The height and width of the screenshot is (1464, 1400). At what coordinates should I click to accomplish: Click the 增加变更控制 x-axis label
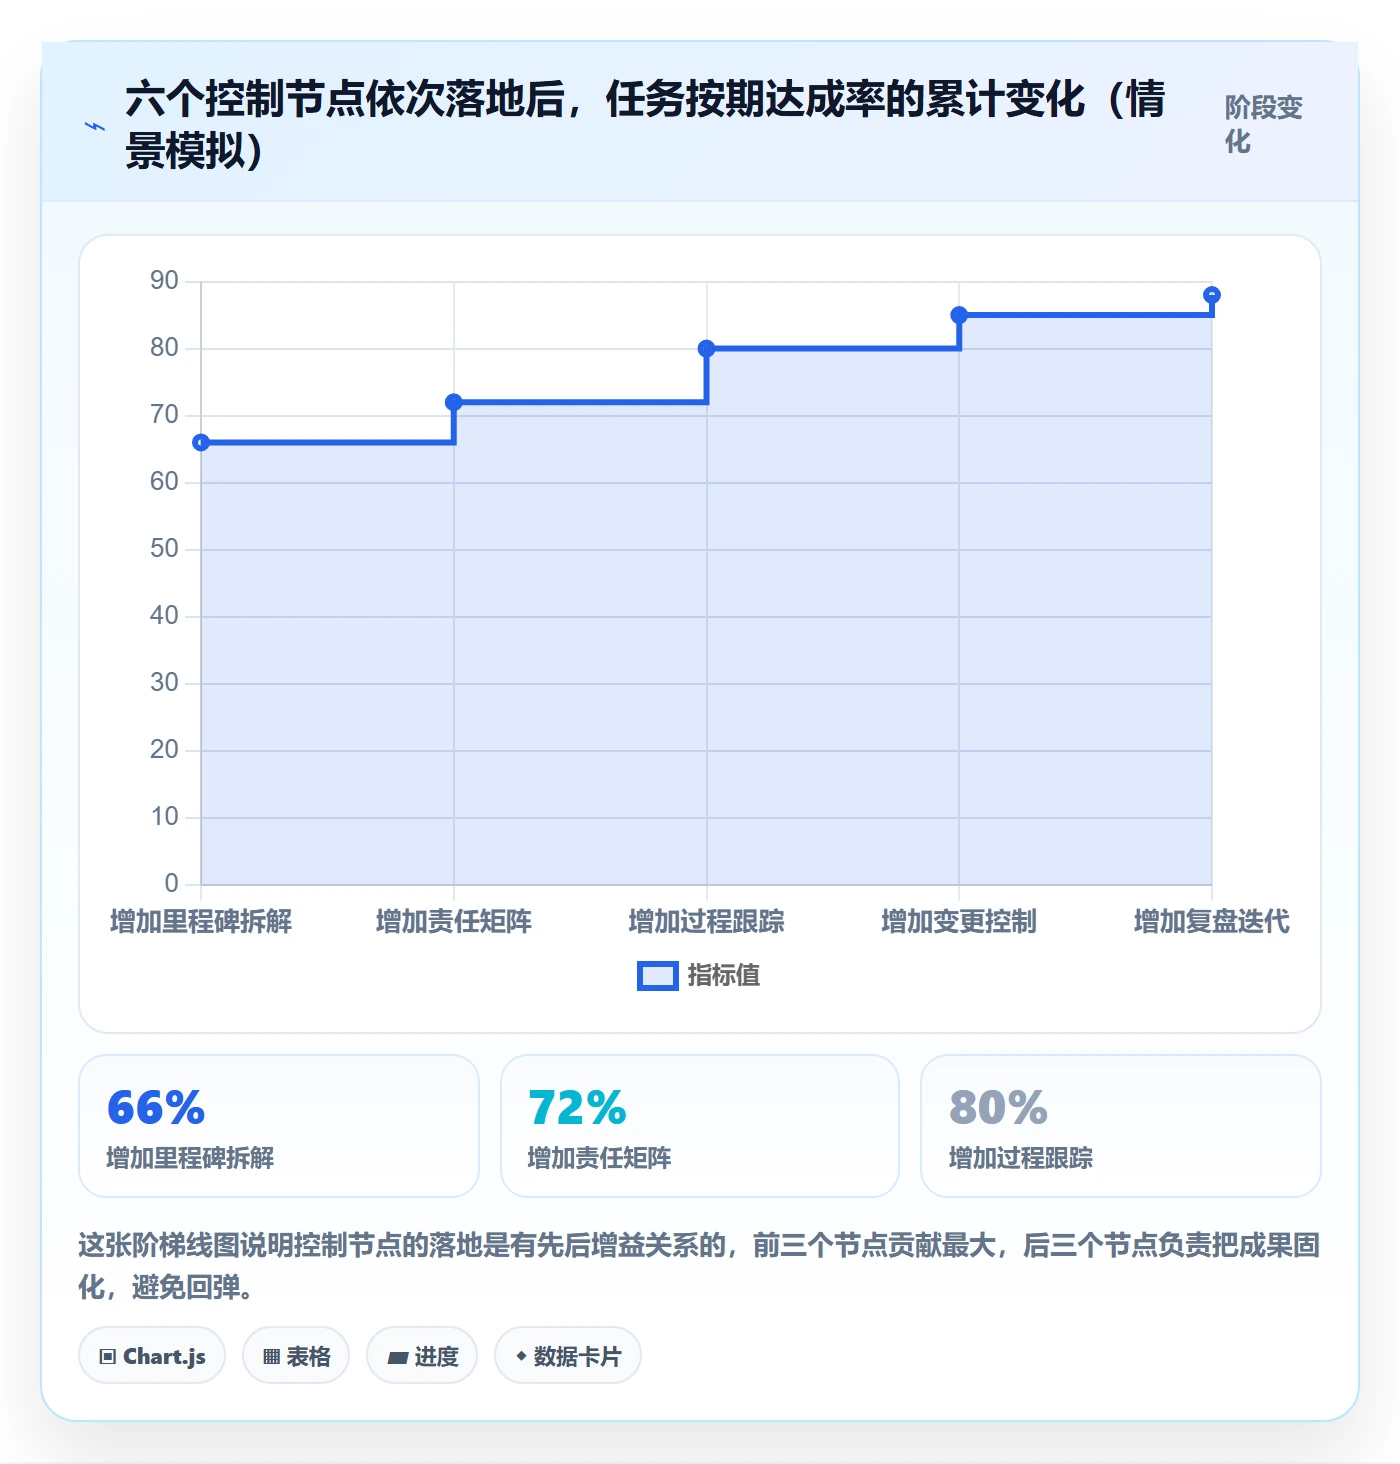pyautogui.click(x=959, y=921)
